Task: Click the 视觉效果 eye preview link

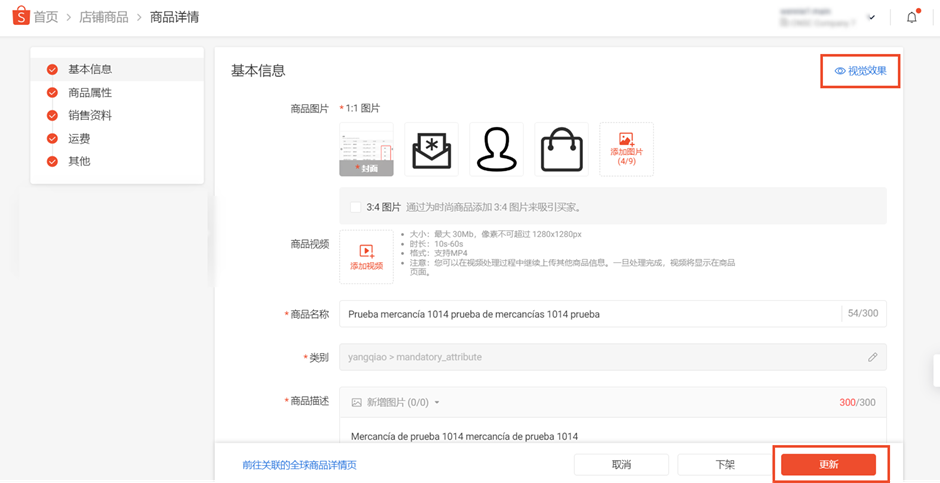Action: 860,71
